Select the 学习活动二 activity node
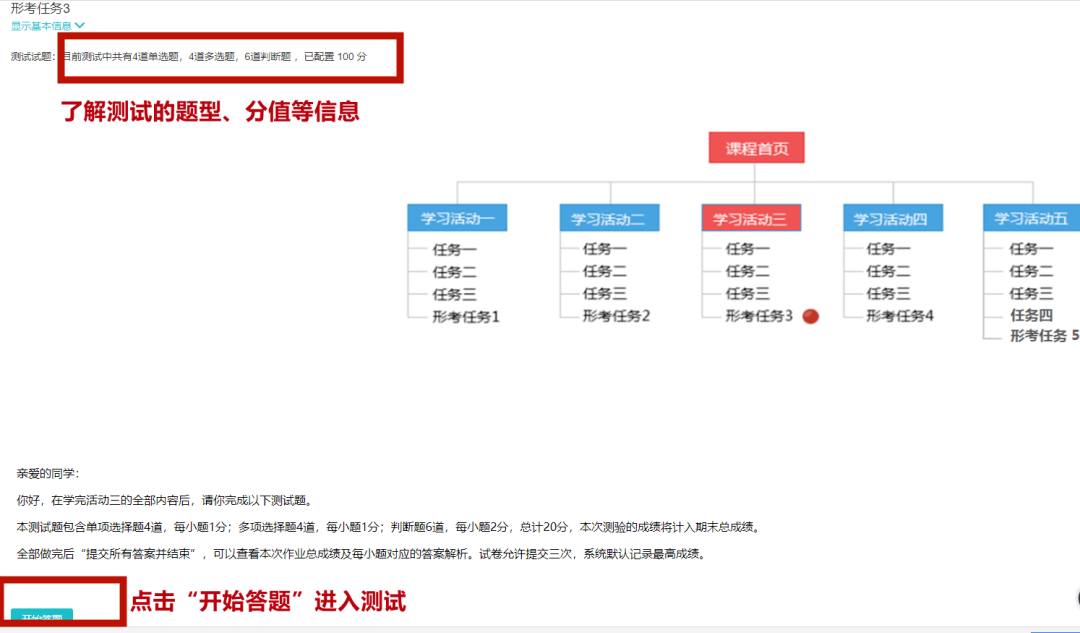Image resolution: width=1080 pixels, height=633 pixels. pos(611,217)
